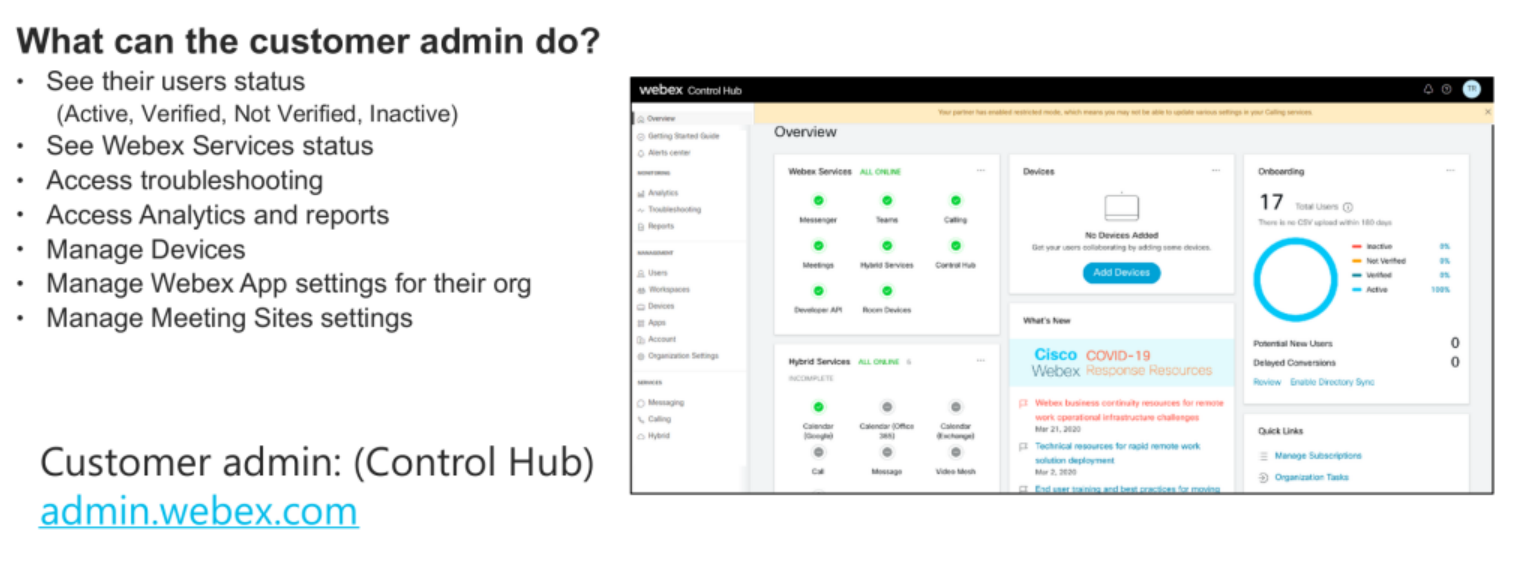The image size is (1534, 585).
Task: Click the Room Devices status icon
Action: click(886, 291)
